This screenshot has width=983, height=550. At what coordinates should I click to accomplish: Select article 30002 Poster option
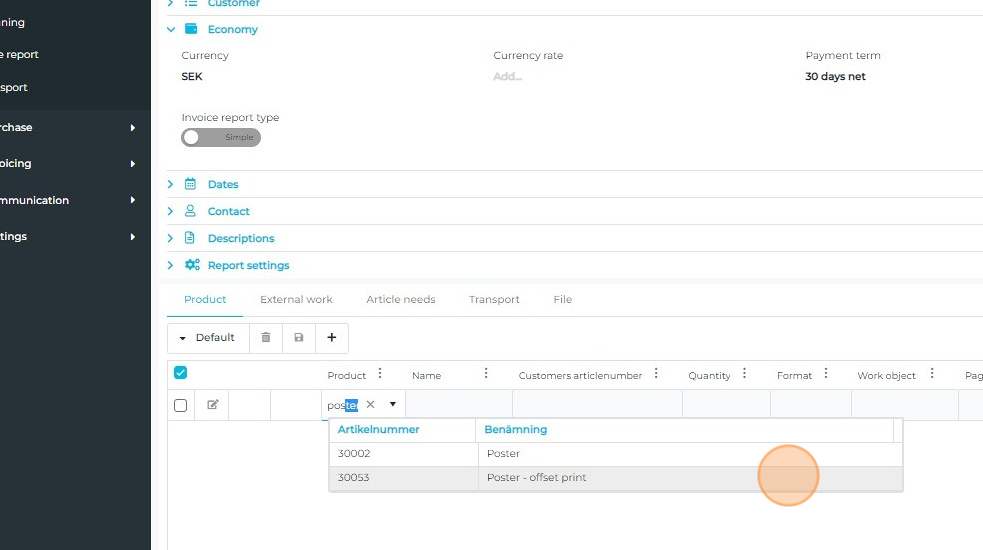(503, 454)
